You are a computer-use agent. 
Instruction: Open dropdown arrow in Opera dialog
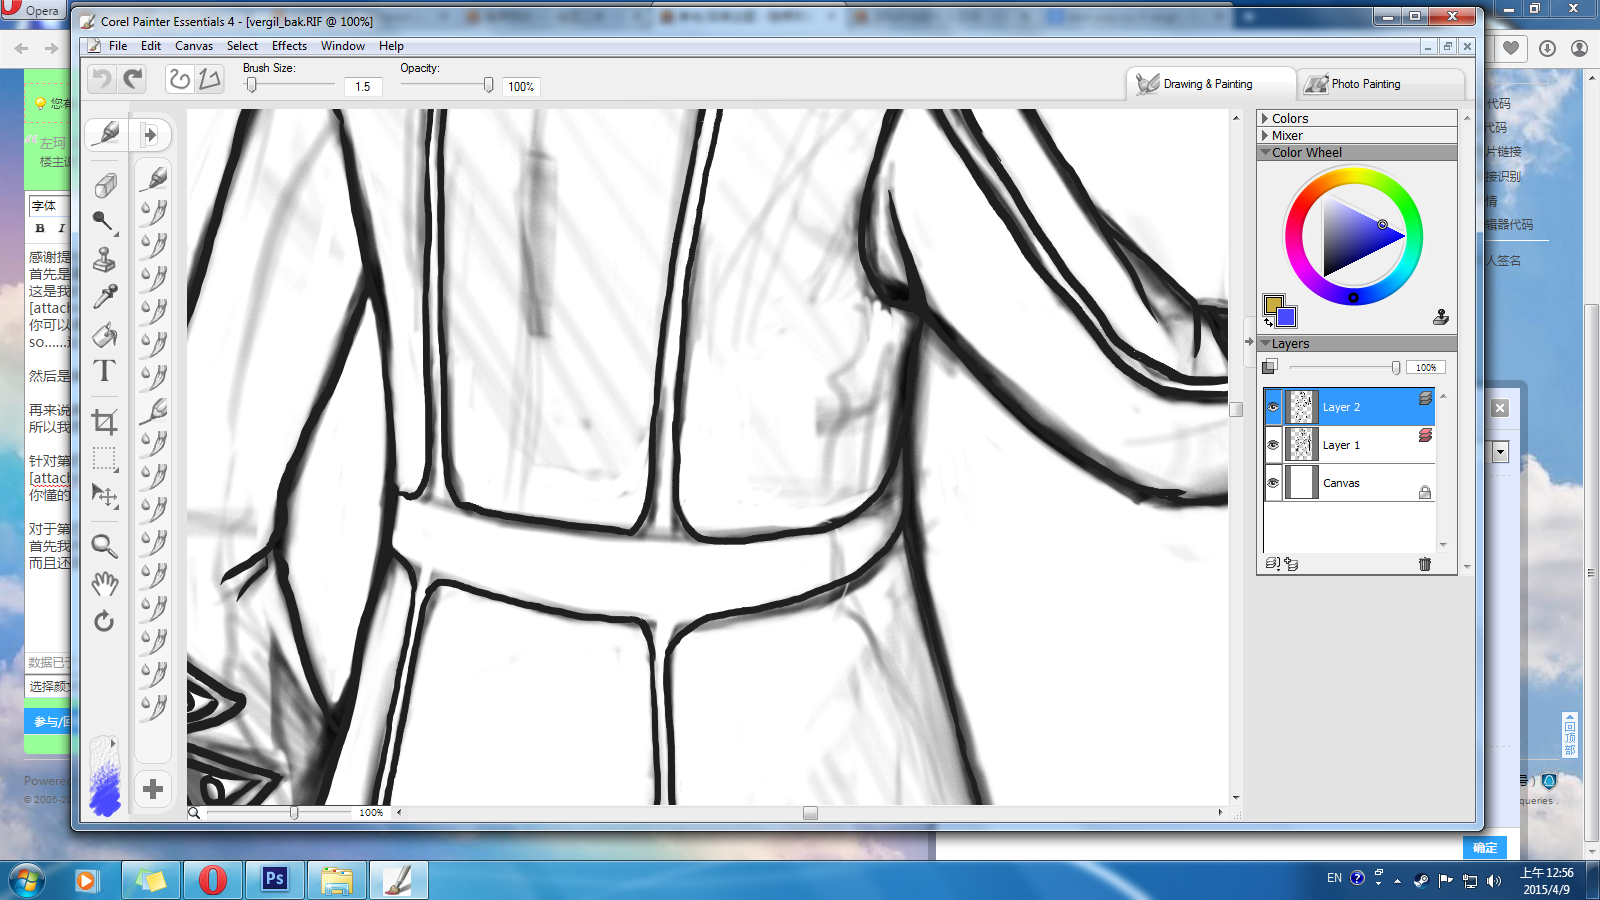tap(1501, 452)
